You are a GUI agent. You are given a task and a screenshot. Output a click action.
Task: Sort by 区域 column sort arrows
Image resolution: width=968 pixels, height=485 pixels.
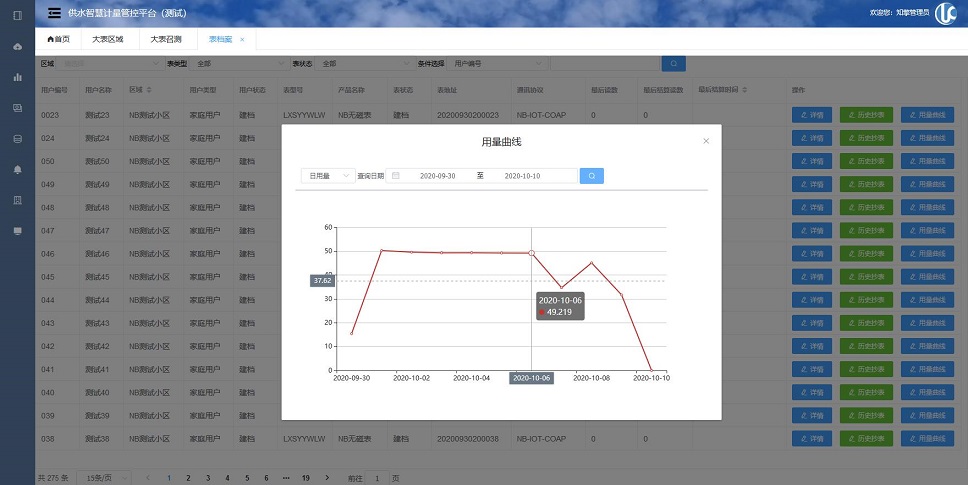pyautogui.click(x=149, y=90)
